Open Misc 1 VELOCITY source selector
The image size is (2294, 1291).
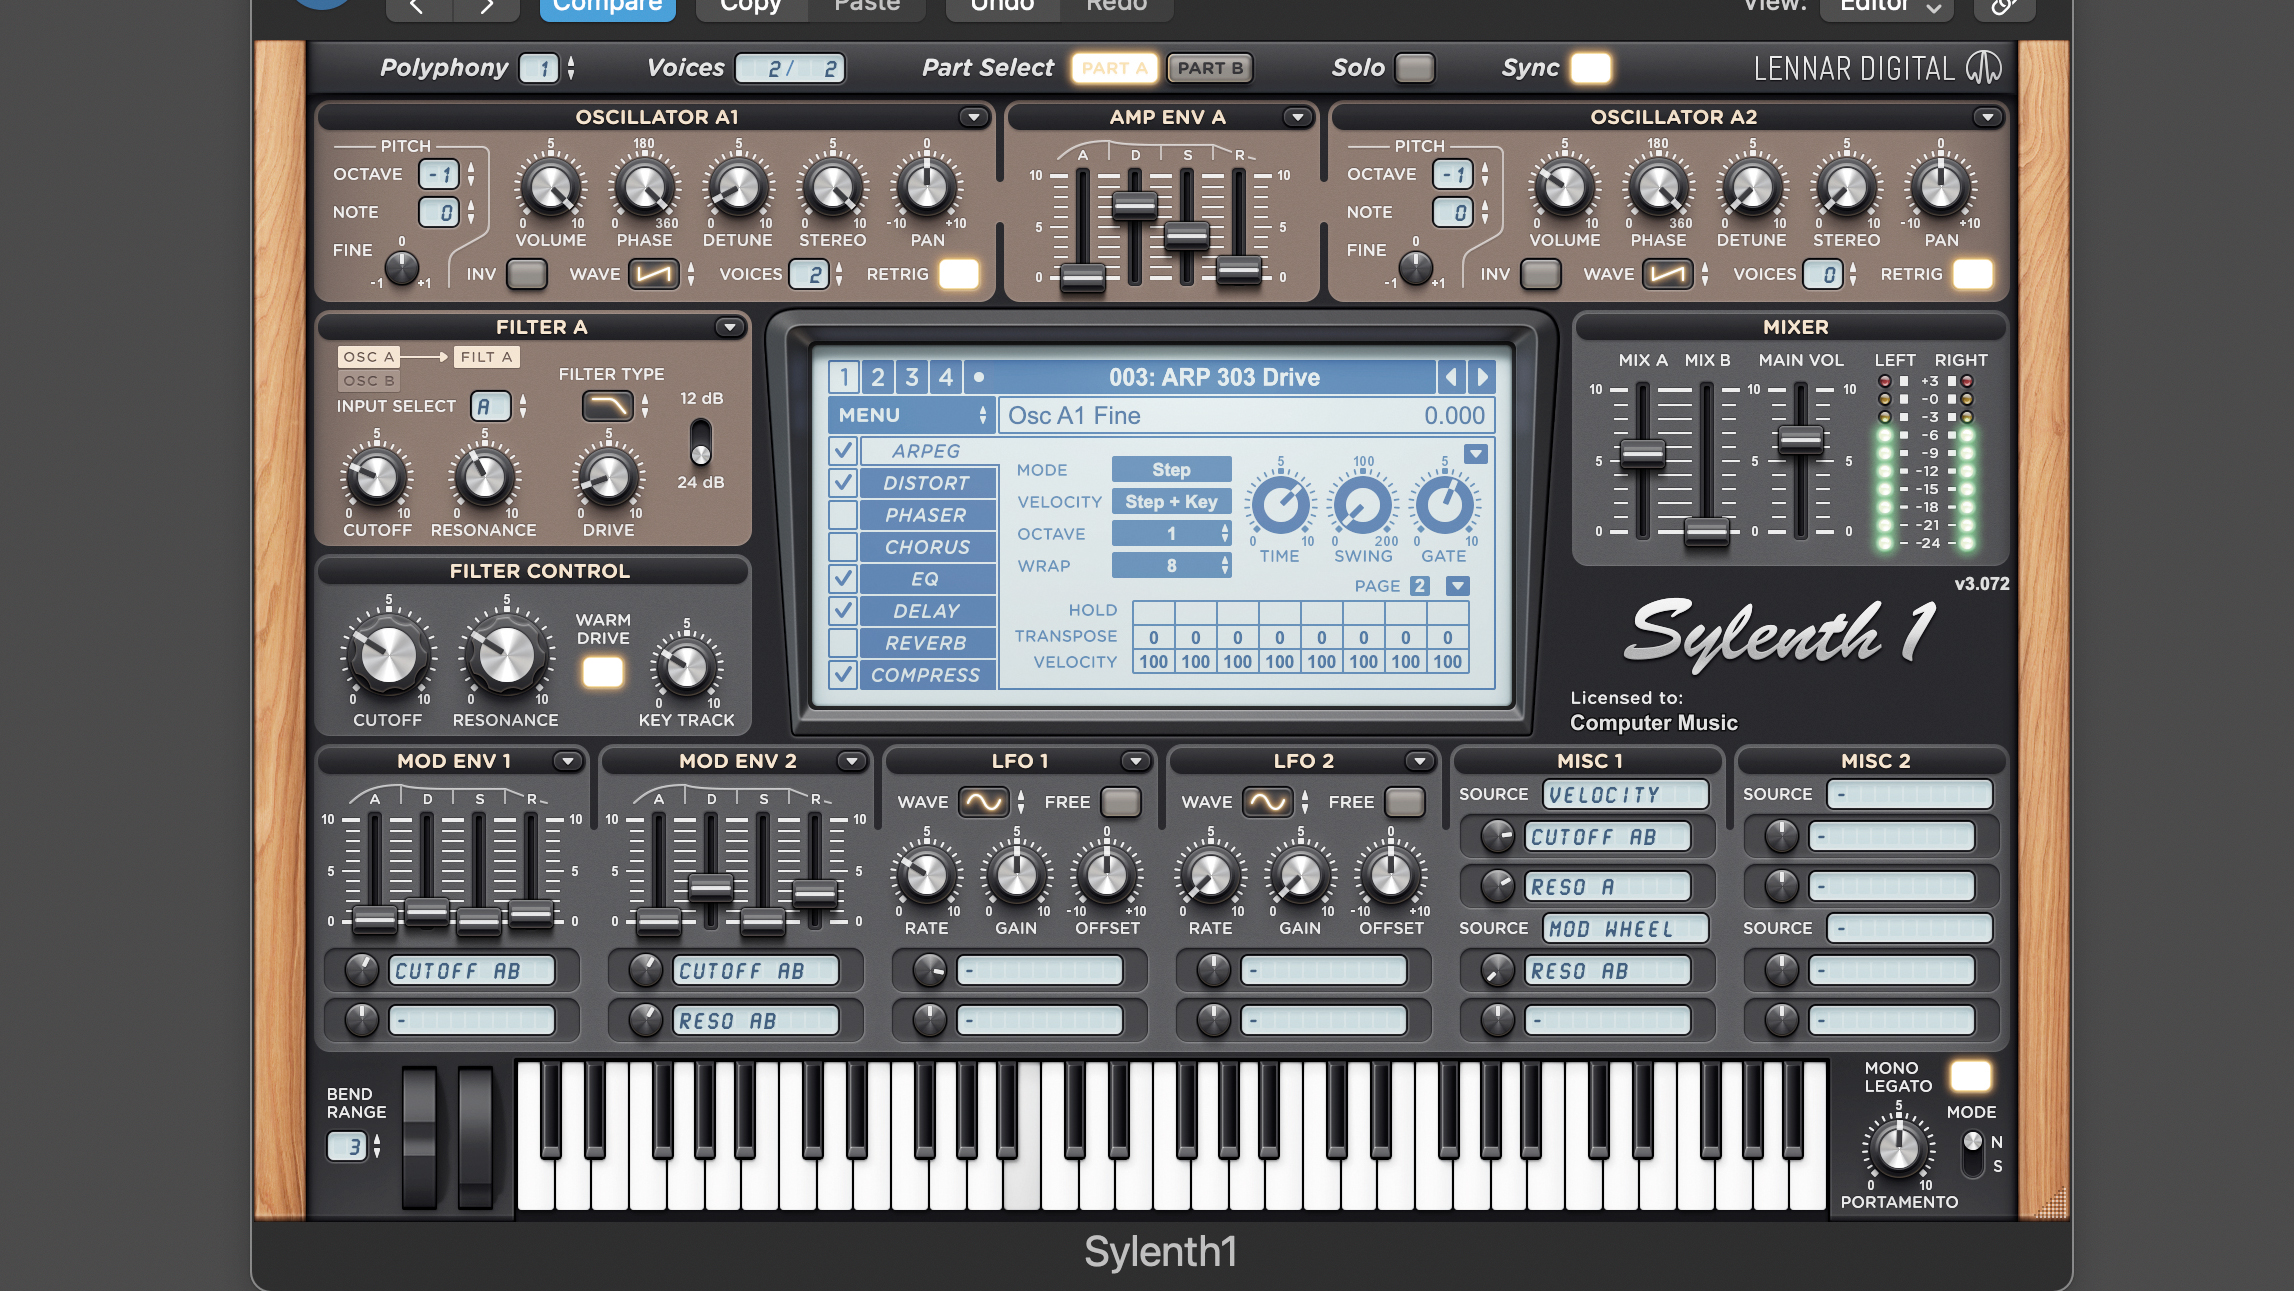tap(1625, 794)
